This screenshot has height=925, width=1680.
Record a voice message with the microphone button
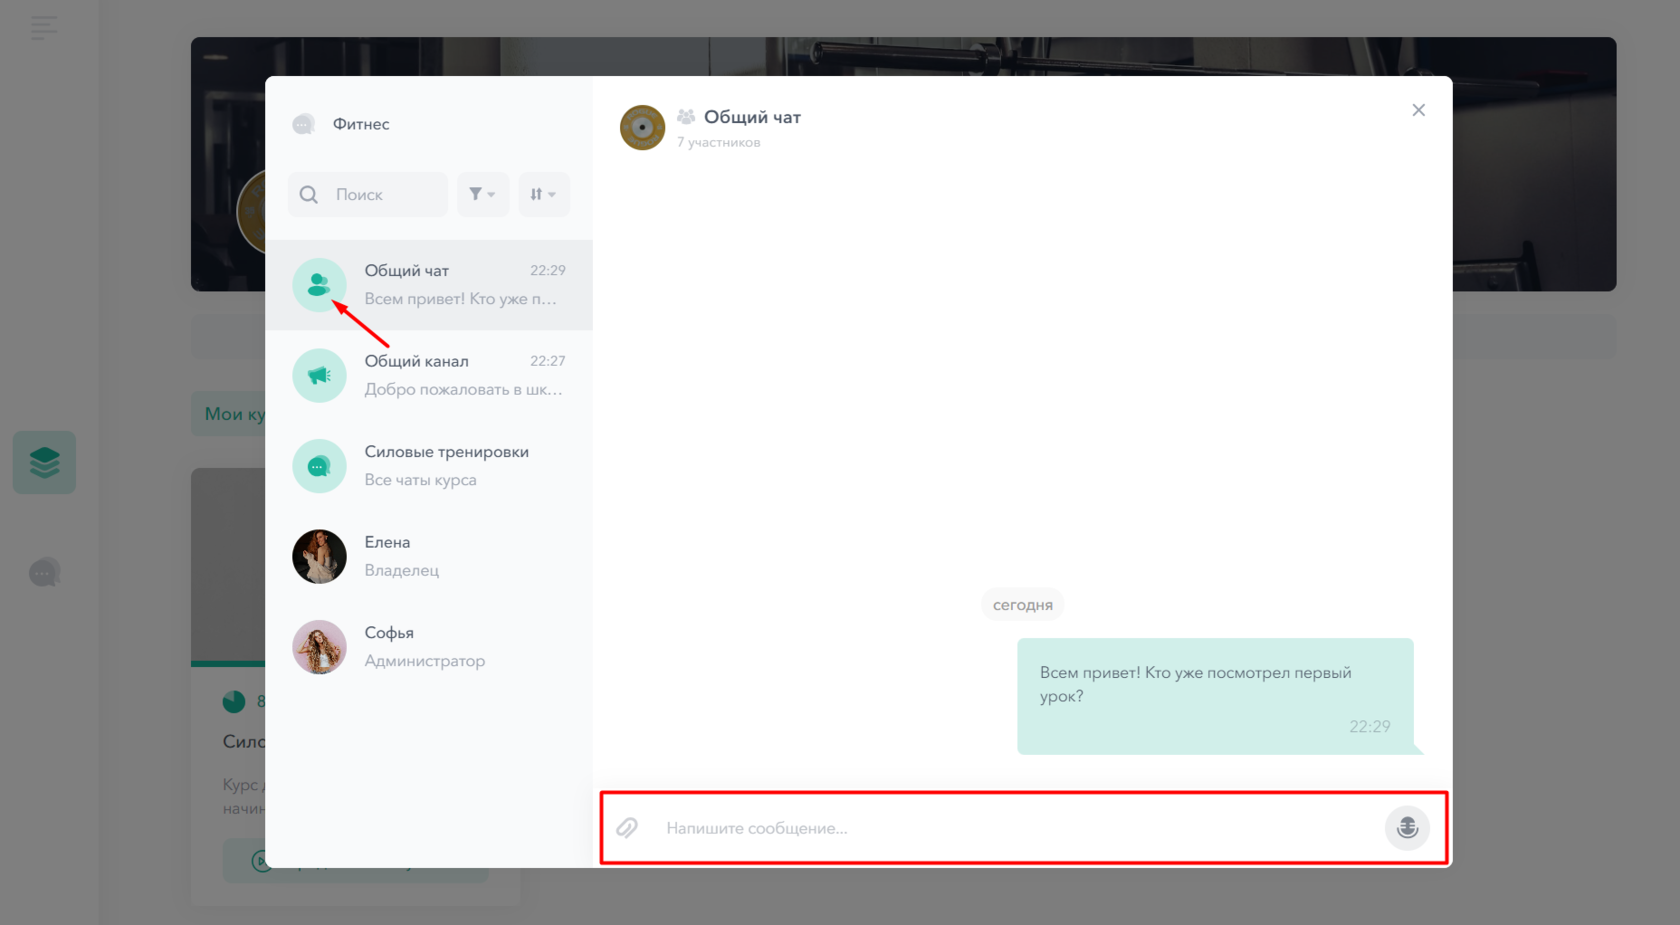click(1407, 828)
